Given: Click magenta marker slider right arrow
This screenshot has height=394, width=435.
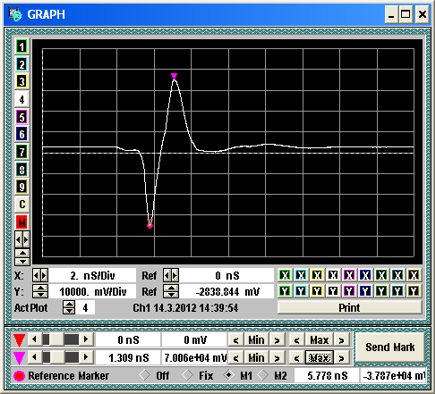Looking at the screenshot, I should click(x=86, y=357).
